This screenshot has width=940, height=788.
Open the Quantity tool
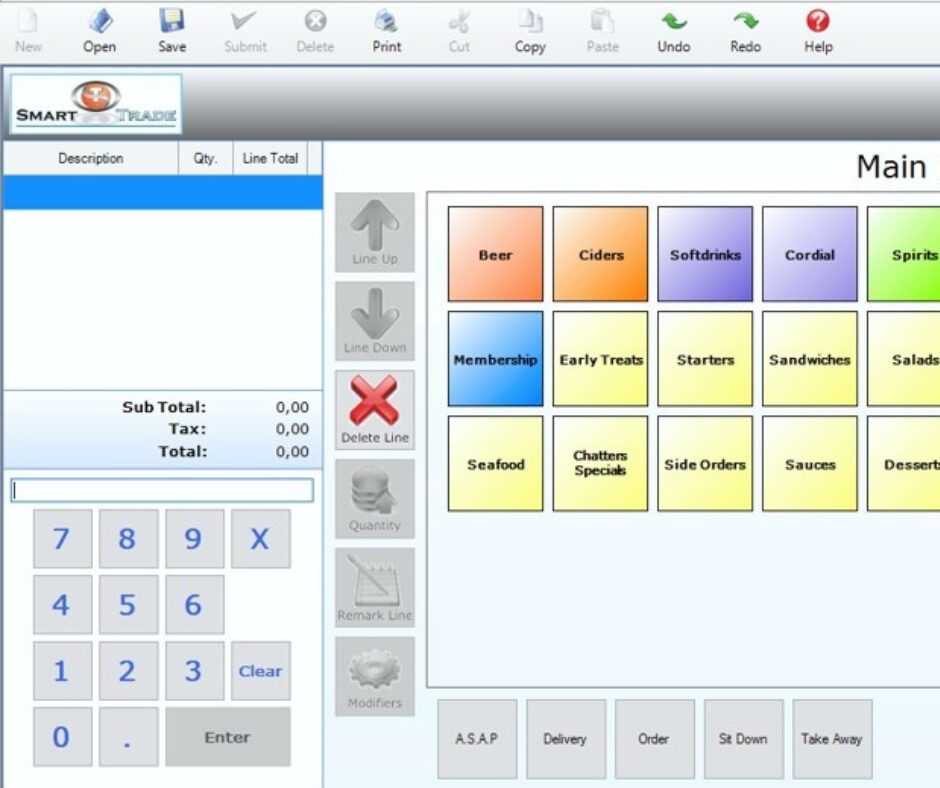tap(374, 498)
